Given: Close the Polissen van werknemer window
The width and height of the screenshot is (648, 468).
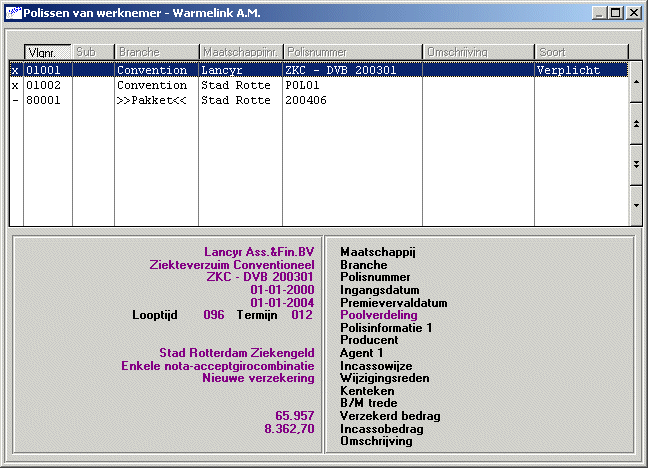Looking at the screenshot, I should (633, 13).
